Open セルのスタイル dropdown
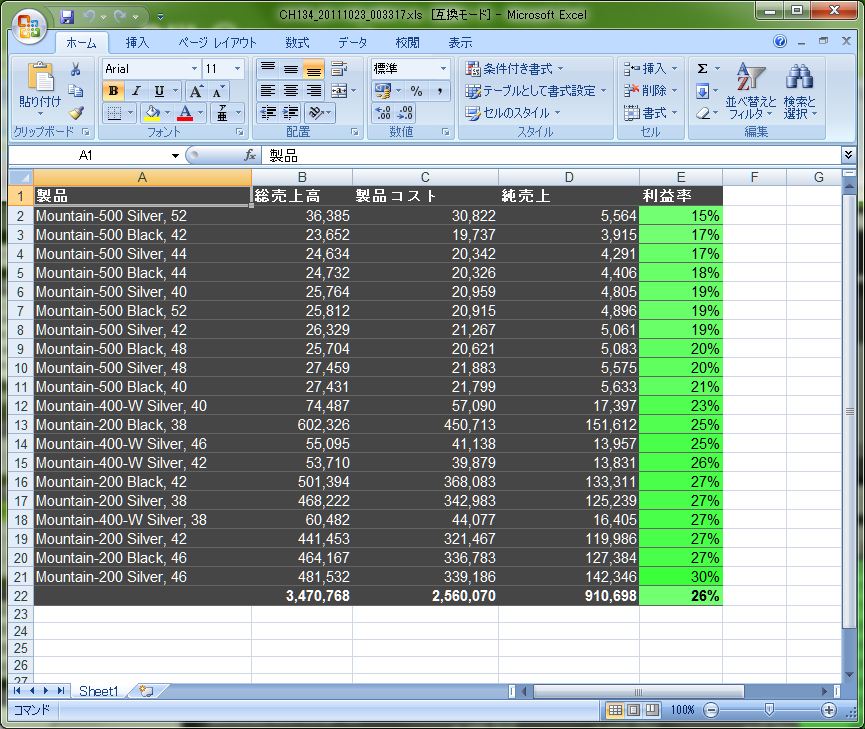This screenshot has width=865, height=729. pyautogui.click(x=512, y=113)
